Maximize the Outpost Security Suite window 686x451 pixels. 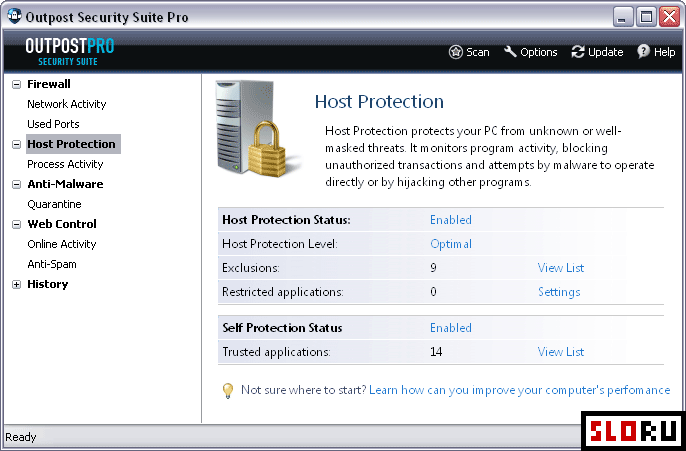(x=646, y=17)
